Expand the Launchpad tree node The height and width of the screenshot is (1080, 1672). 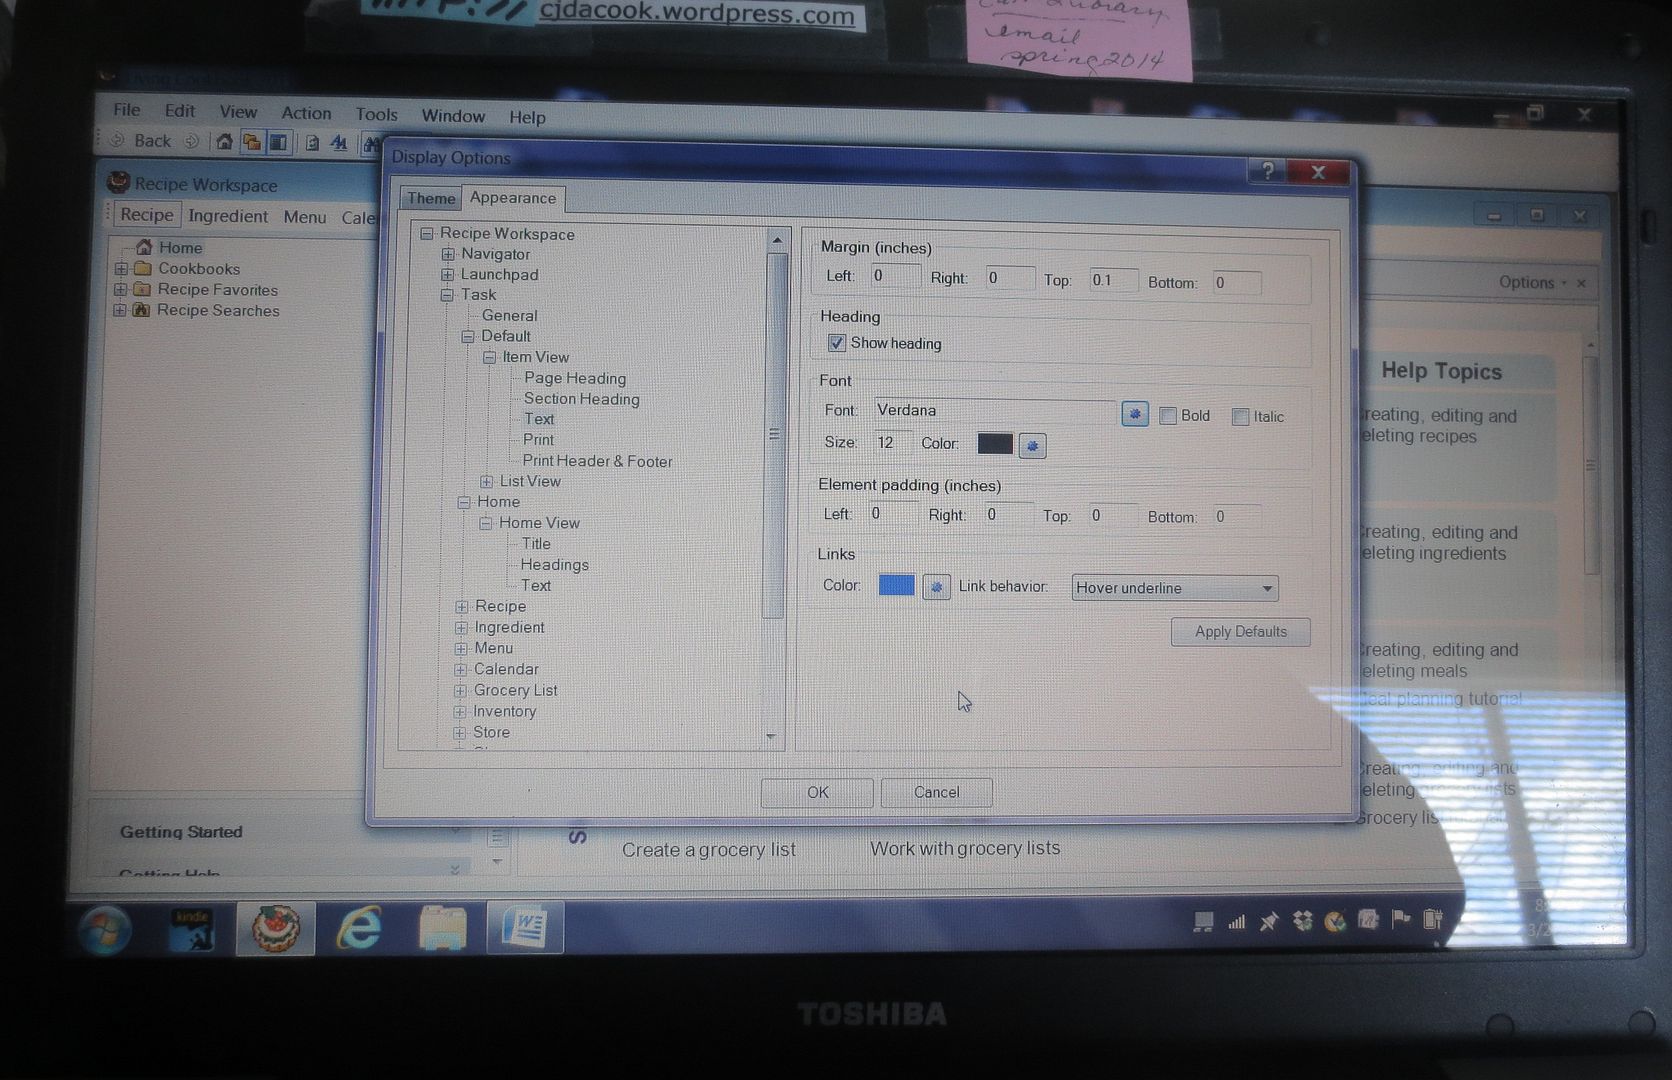(447, 274)
